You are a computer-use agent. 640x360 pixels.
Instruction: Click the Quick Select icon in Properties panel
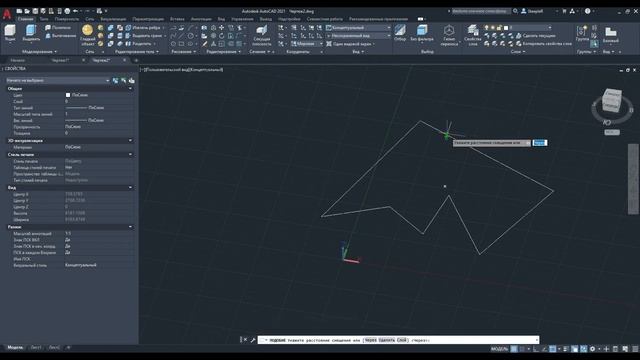[131, 80]
